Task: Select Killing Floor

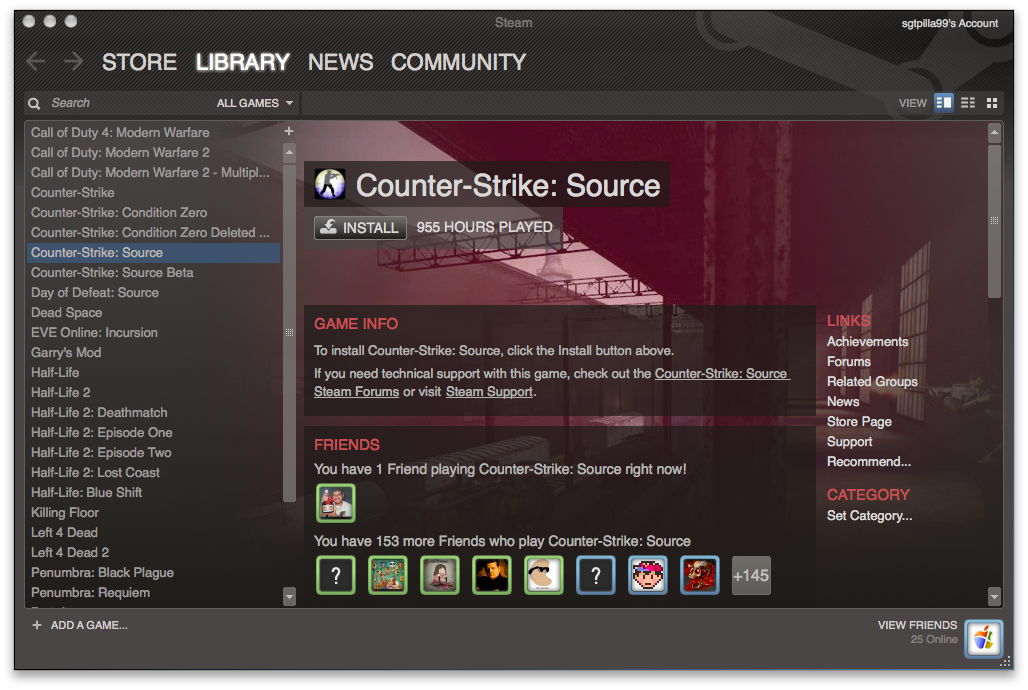Action: pyautogui.click(x=153, y=512)
